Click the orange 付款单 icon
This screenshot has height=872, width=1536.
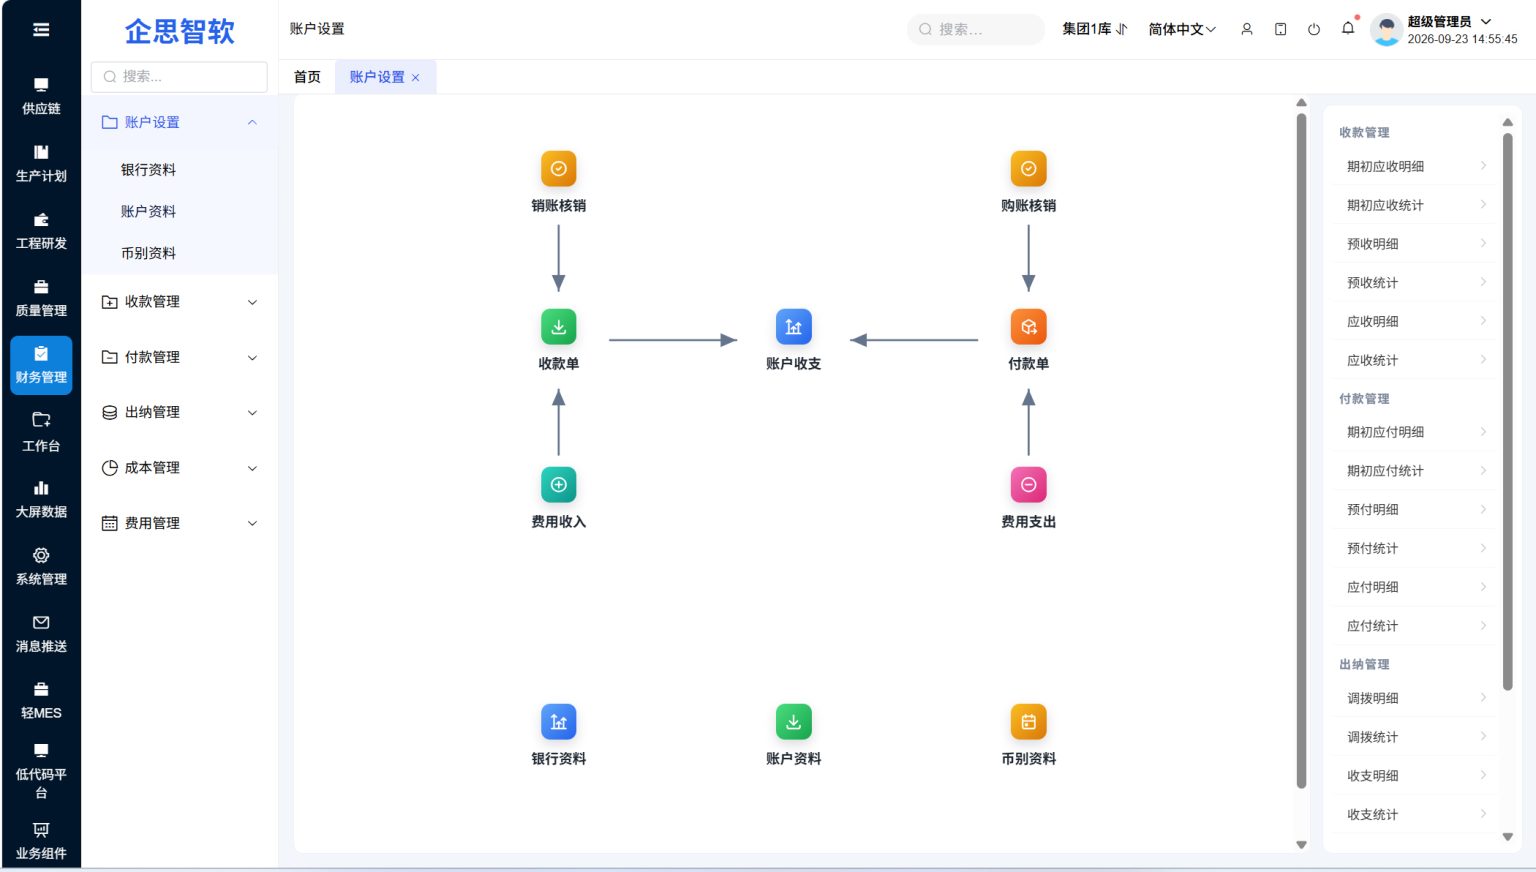tap(1028, 327)
